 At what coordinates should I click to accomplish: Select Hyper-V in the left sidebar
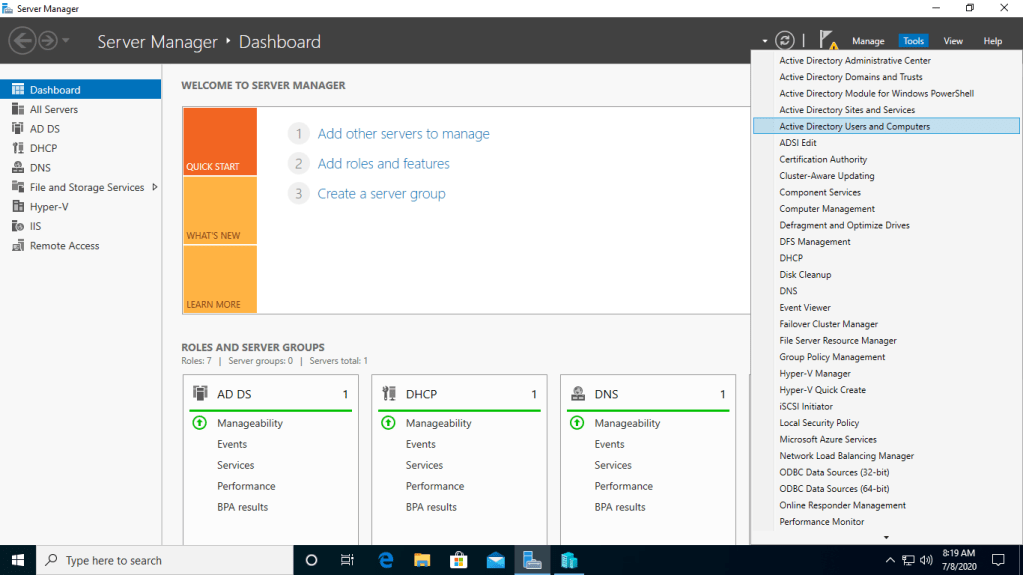click(x=49, y=207)
